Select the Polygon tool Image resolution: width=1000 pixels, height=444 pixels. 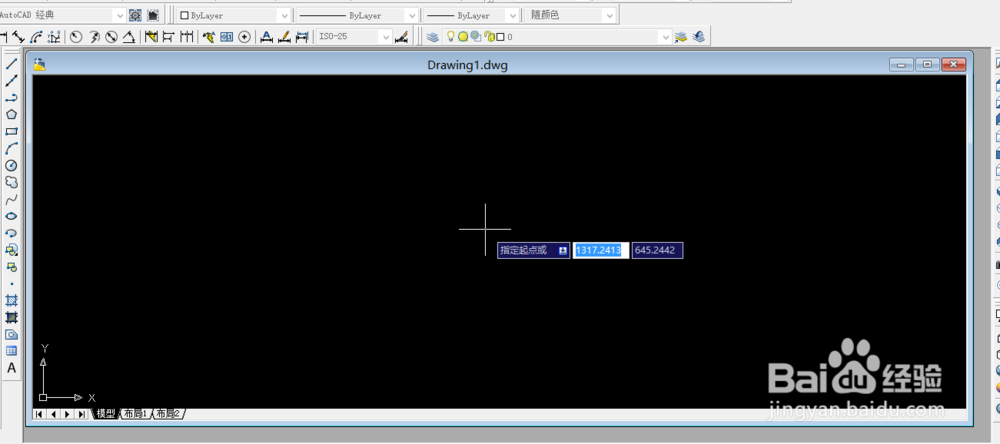11,115
